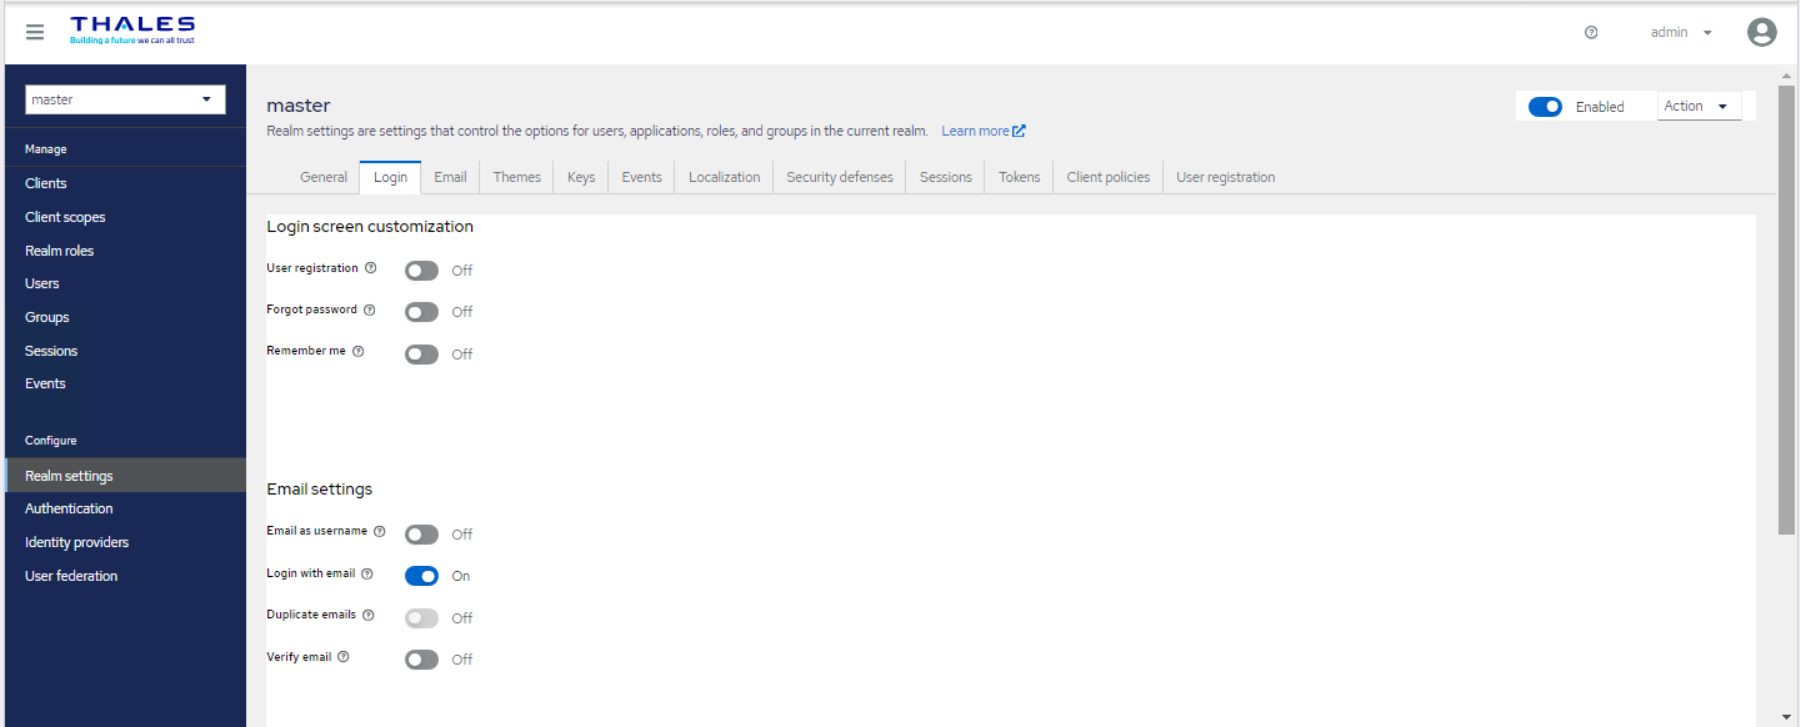Image resolution: width=1800 pixels, height=727 pixels.
Task: Open the master realm selector dropdown
Action: point(125,99)
